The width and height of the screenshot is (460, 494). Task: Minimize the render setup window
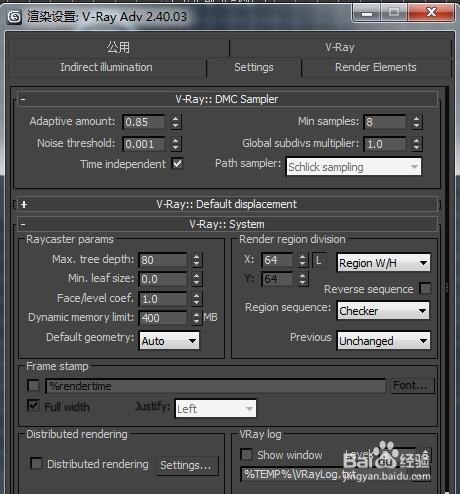coord(367,14)
